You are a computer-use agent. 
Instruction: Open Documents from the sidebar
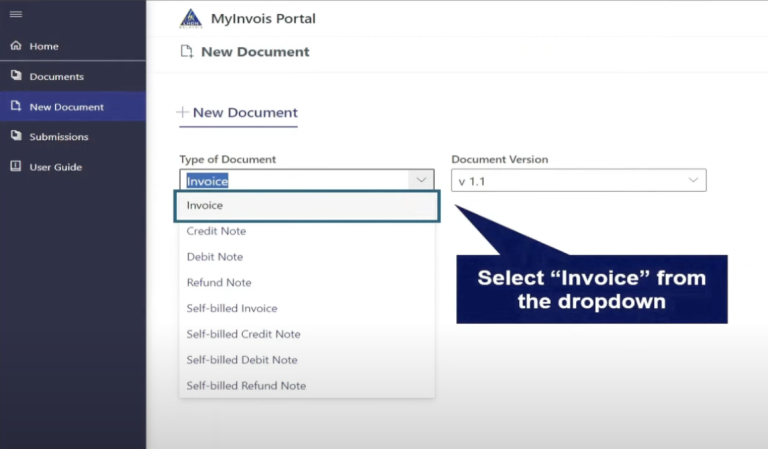73,76
